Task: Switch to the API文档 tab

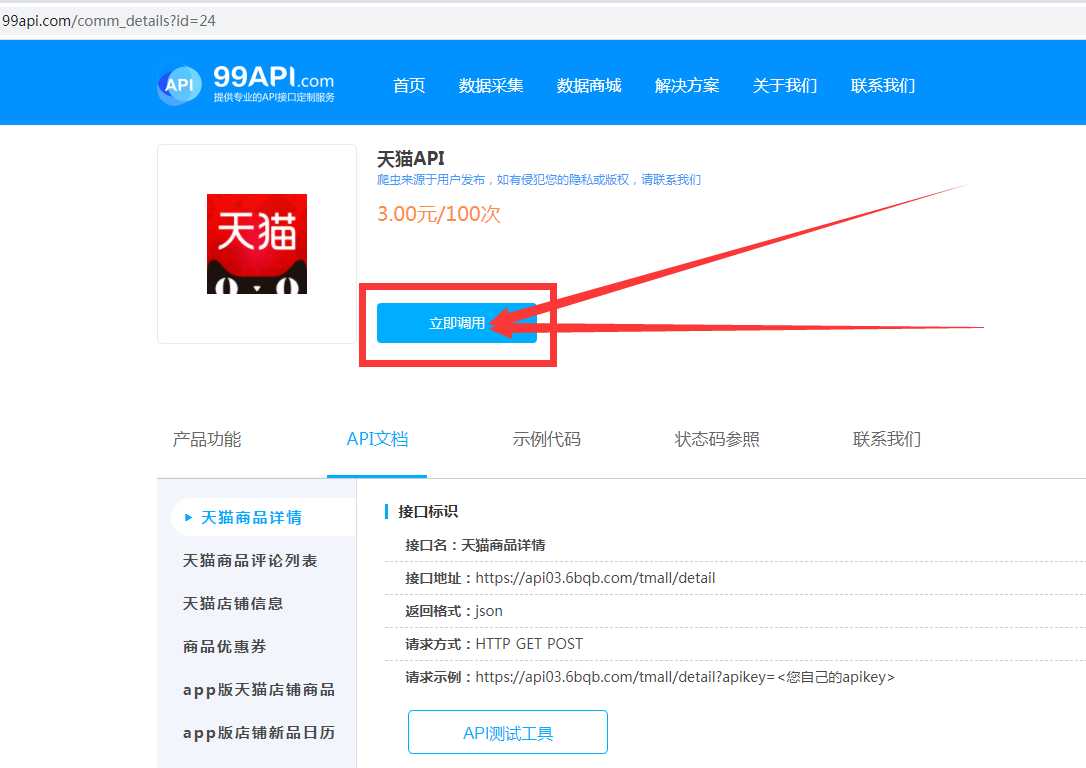Action: point(377,439)
